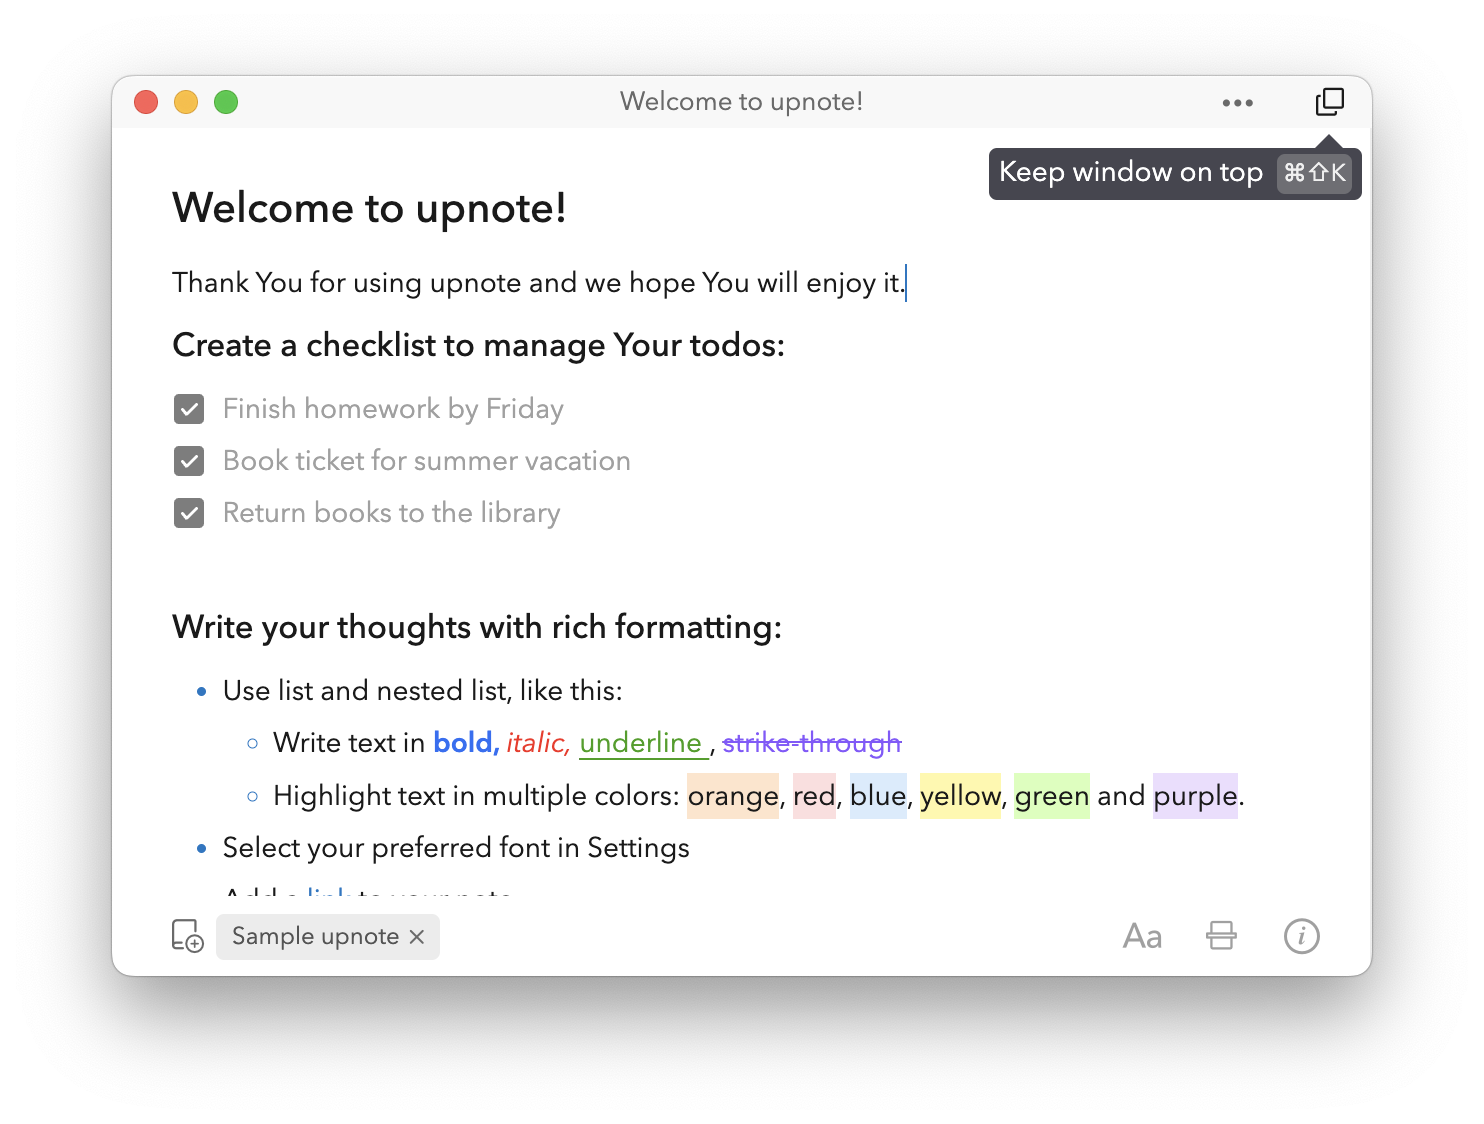Click the add to notebook icon
Image resolution: width=1484 pixels, height=1124 pixels.
(x=187, y=936)
